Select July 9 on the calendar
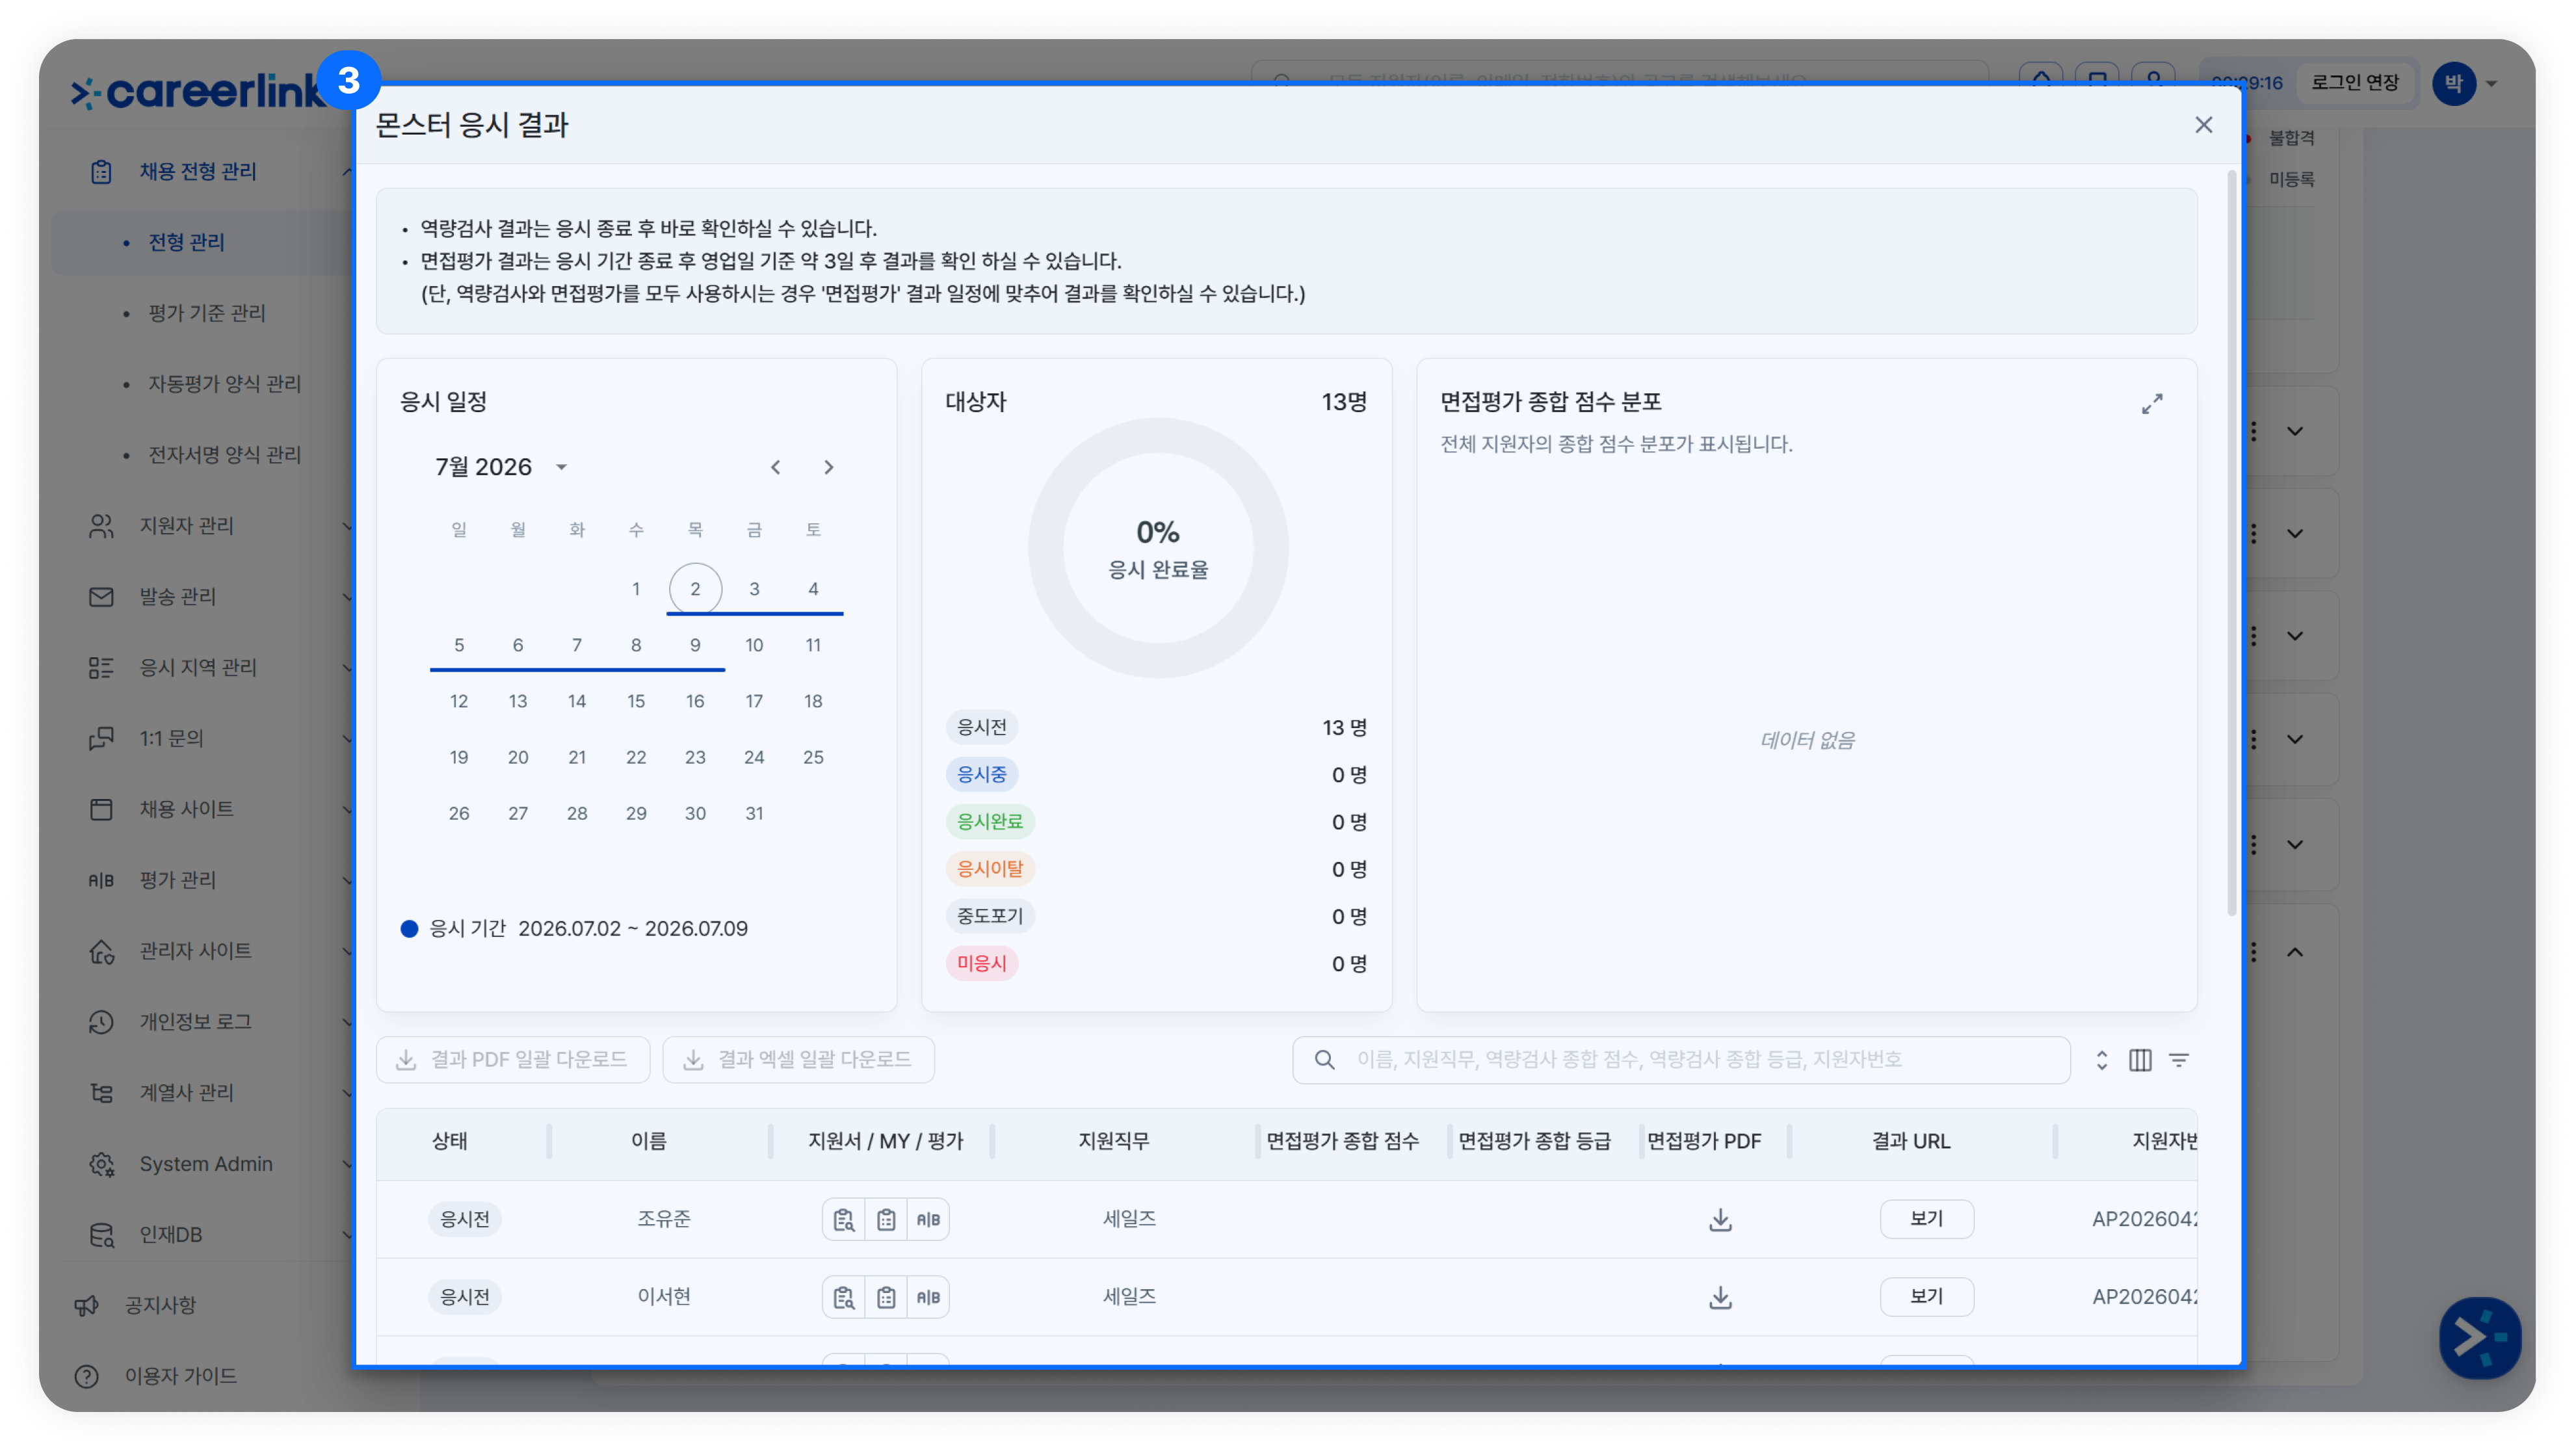The width and height of the screenshot is (2576, 1451). [695, 645]
